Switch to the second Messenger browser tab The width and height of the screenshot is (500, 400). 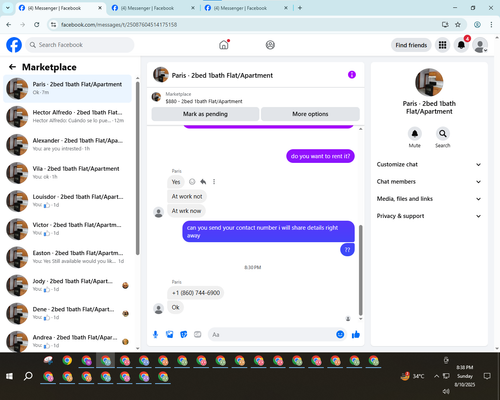(x=153, y=8)
